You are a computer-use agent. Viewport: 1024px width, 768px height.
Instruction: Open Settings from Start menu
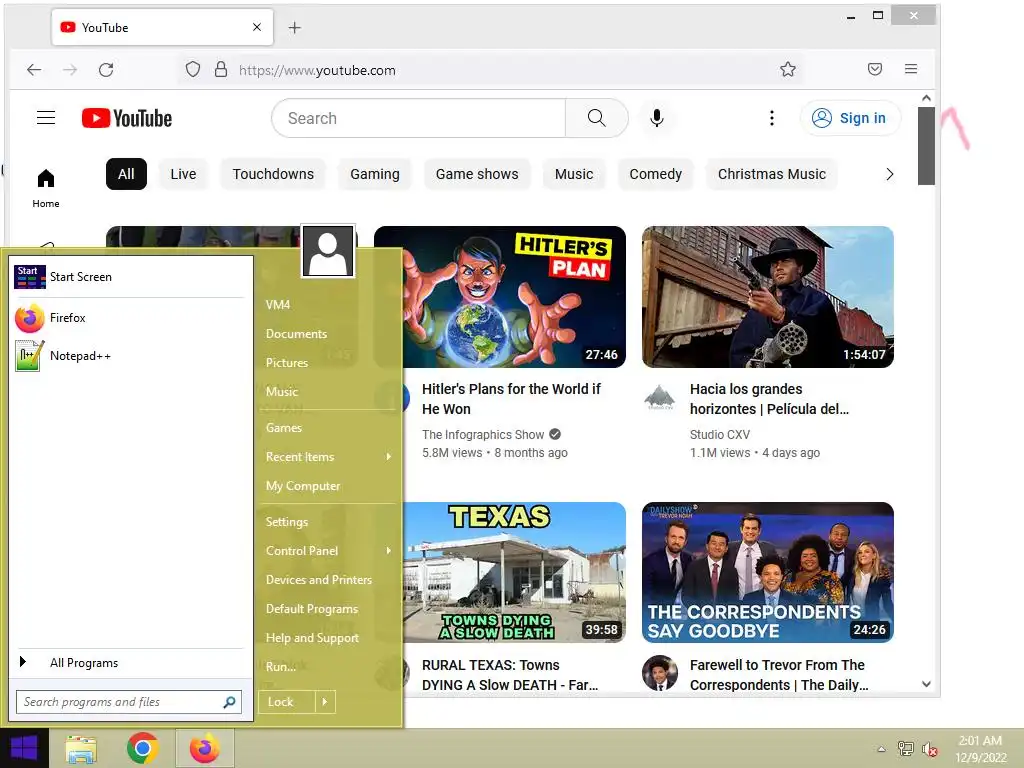click(x=287, y=522)
